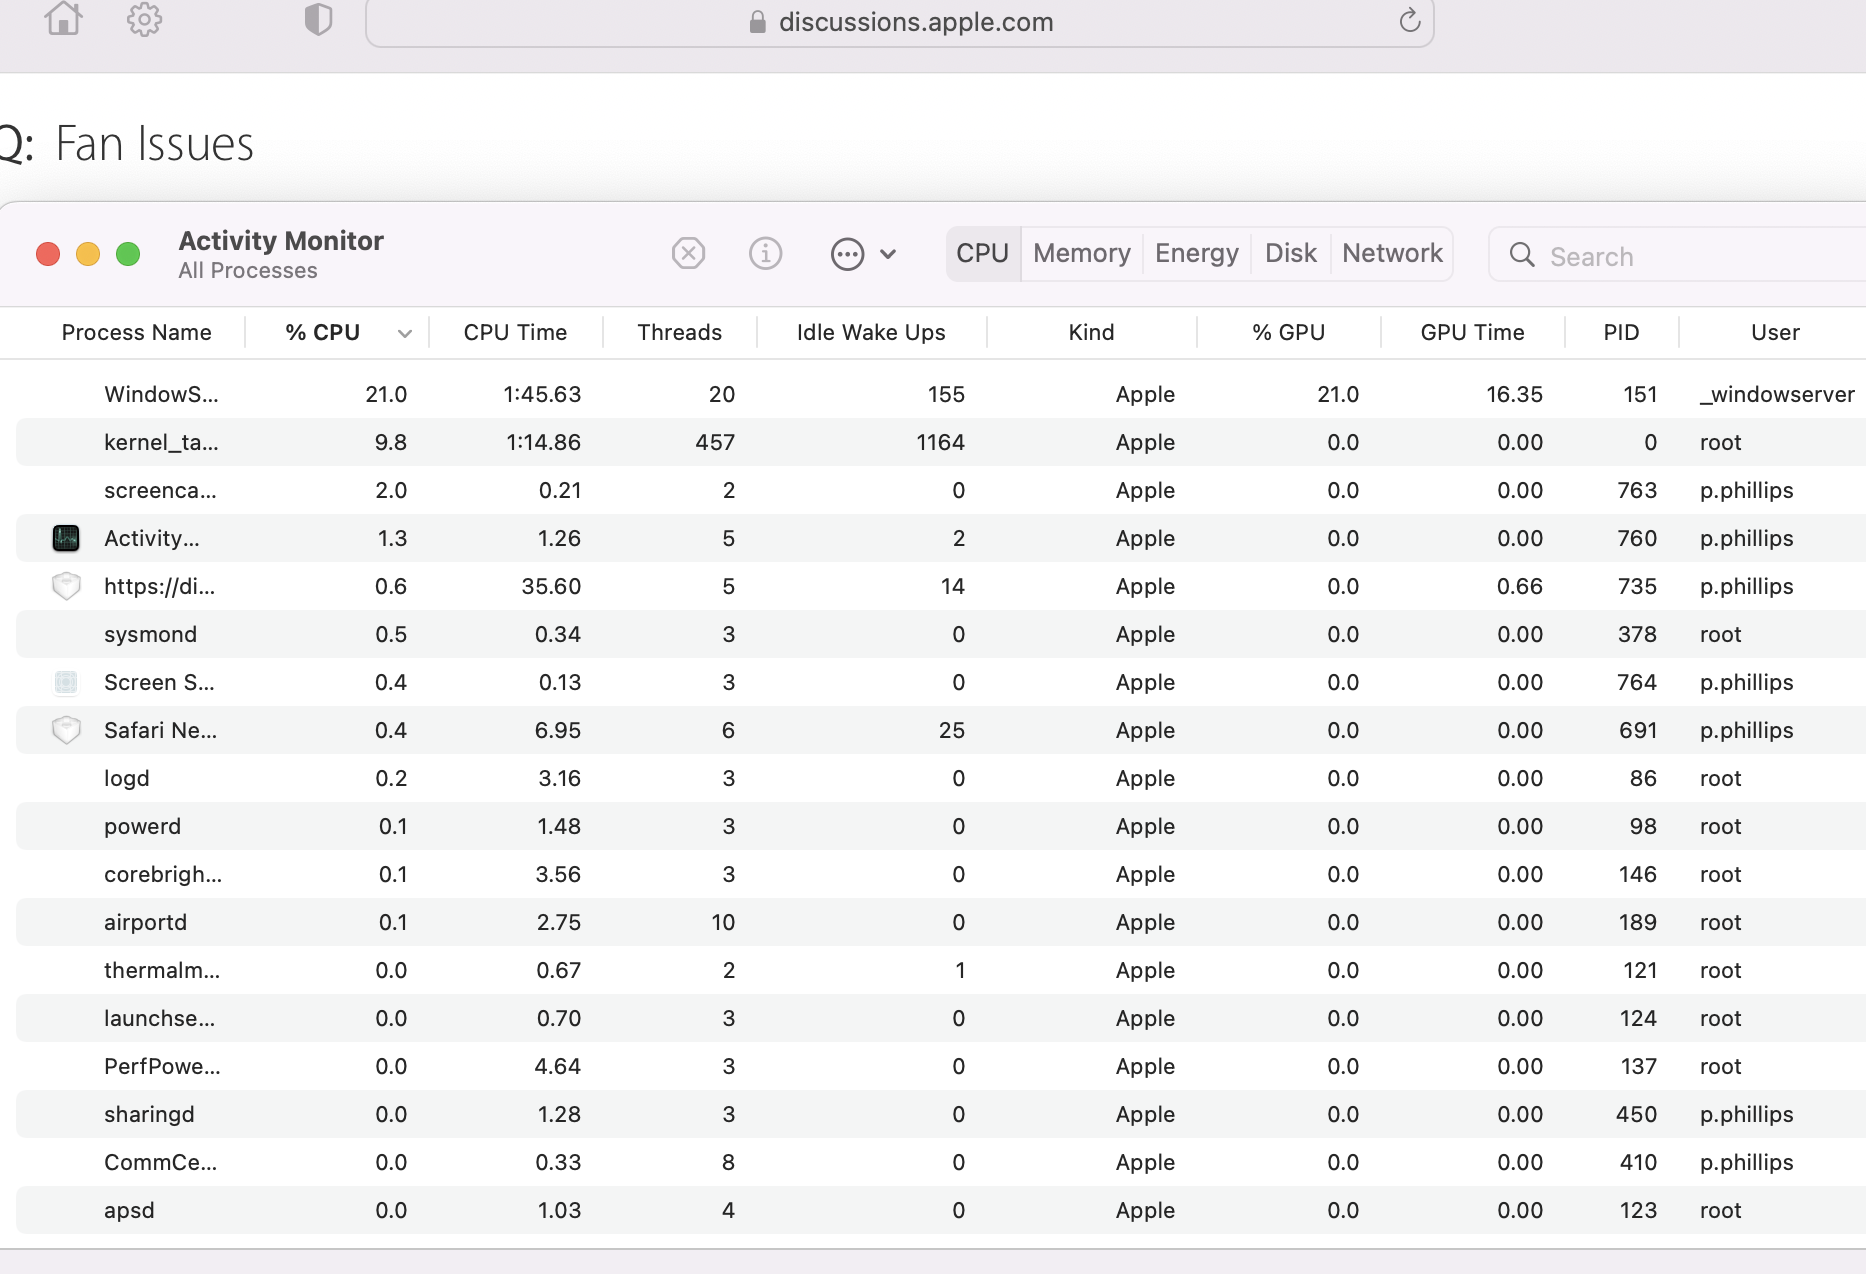Select the kernel_ta... process row
1866x1274 pixels.
pyautogui.click(x=941, y=442)
